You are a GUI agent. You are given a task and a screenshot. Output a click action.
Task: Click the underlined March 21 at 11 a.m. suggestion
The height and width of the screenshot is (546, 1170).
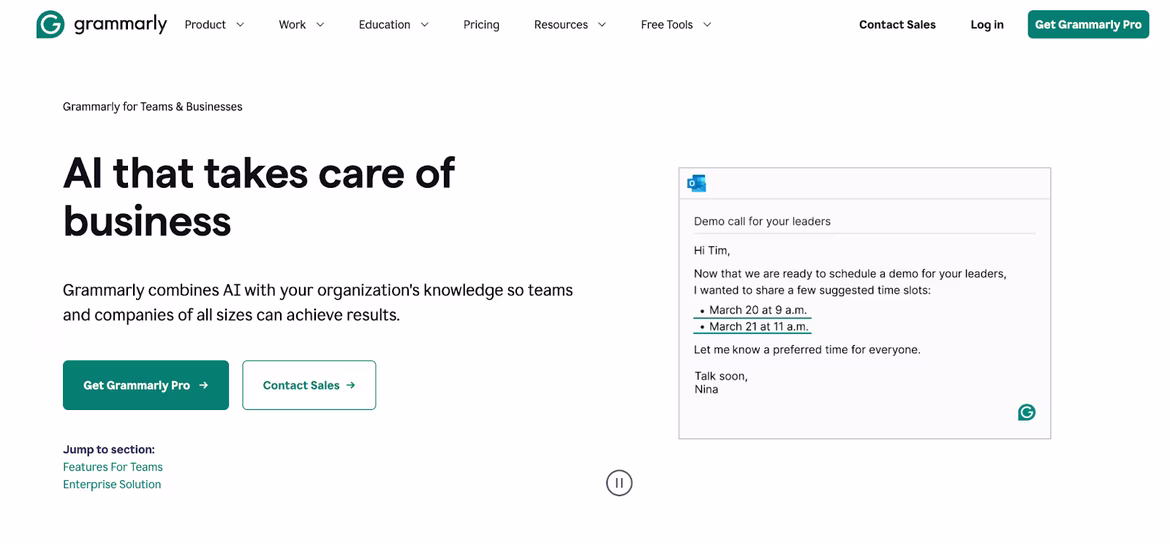[758, 327]
